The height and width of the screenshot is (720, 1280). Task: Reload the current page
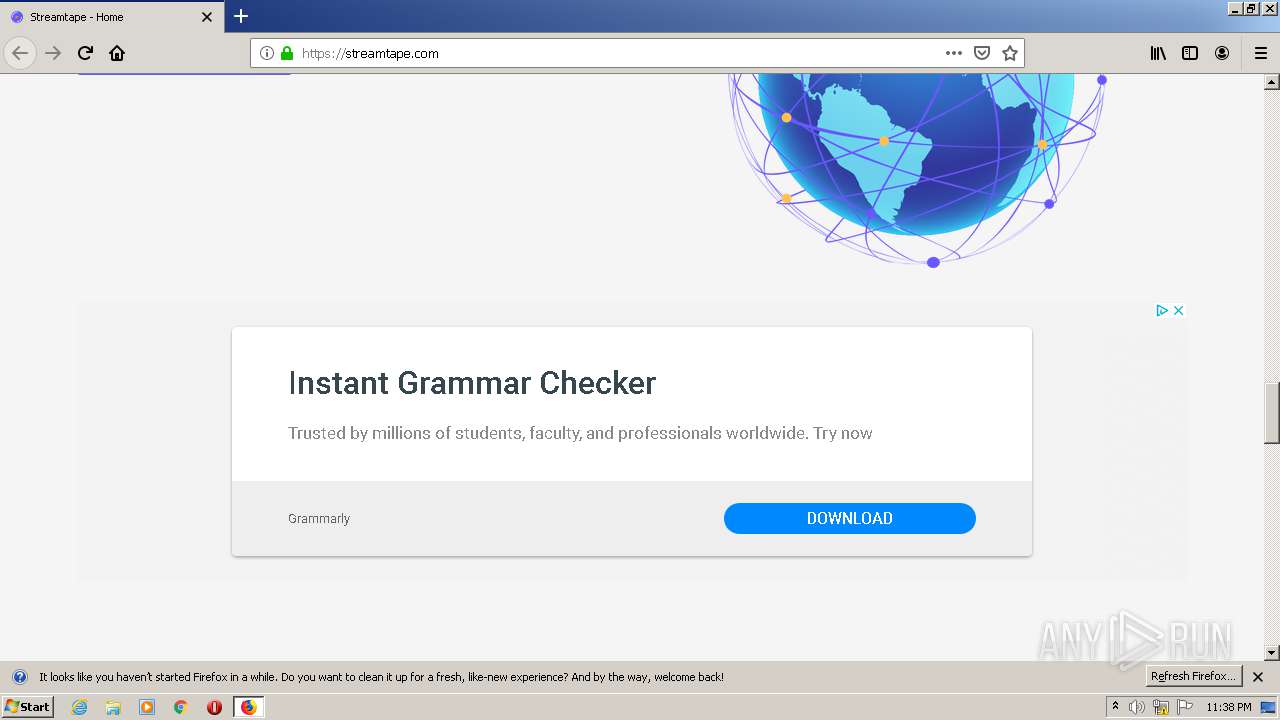click(x=85, y=53)
